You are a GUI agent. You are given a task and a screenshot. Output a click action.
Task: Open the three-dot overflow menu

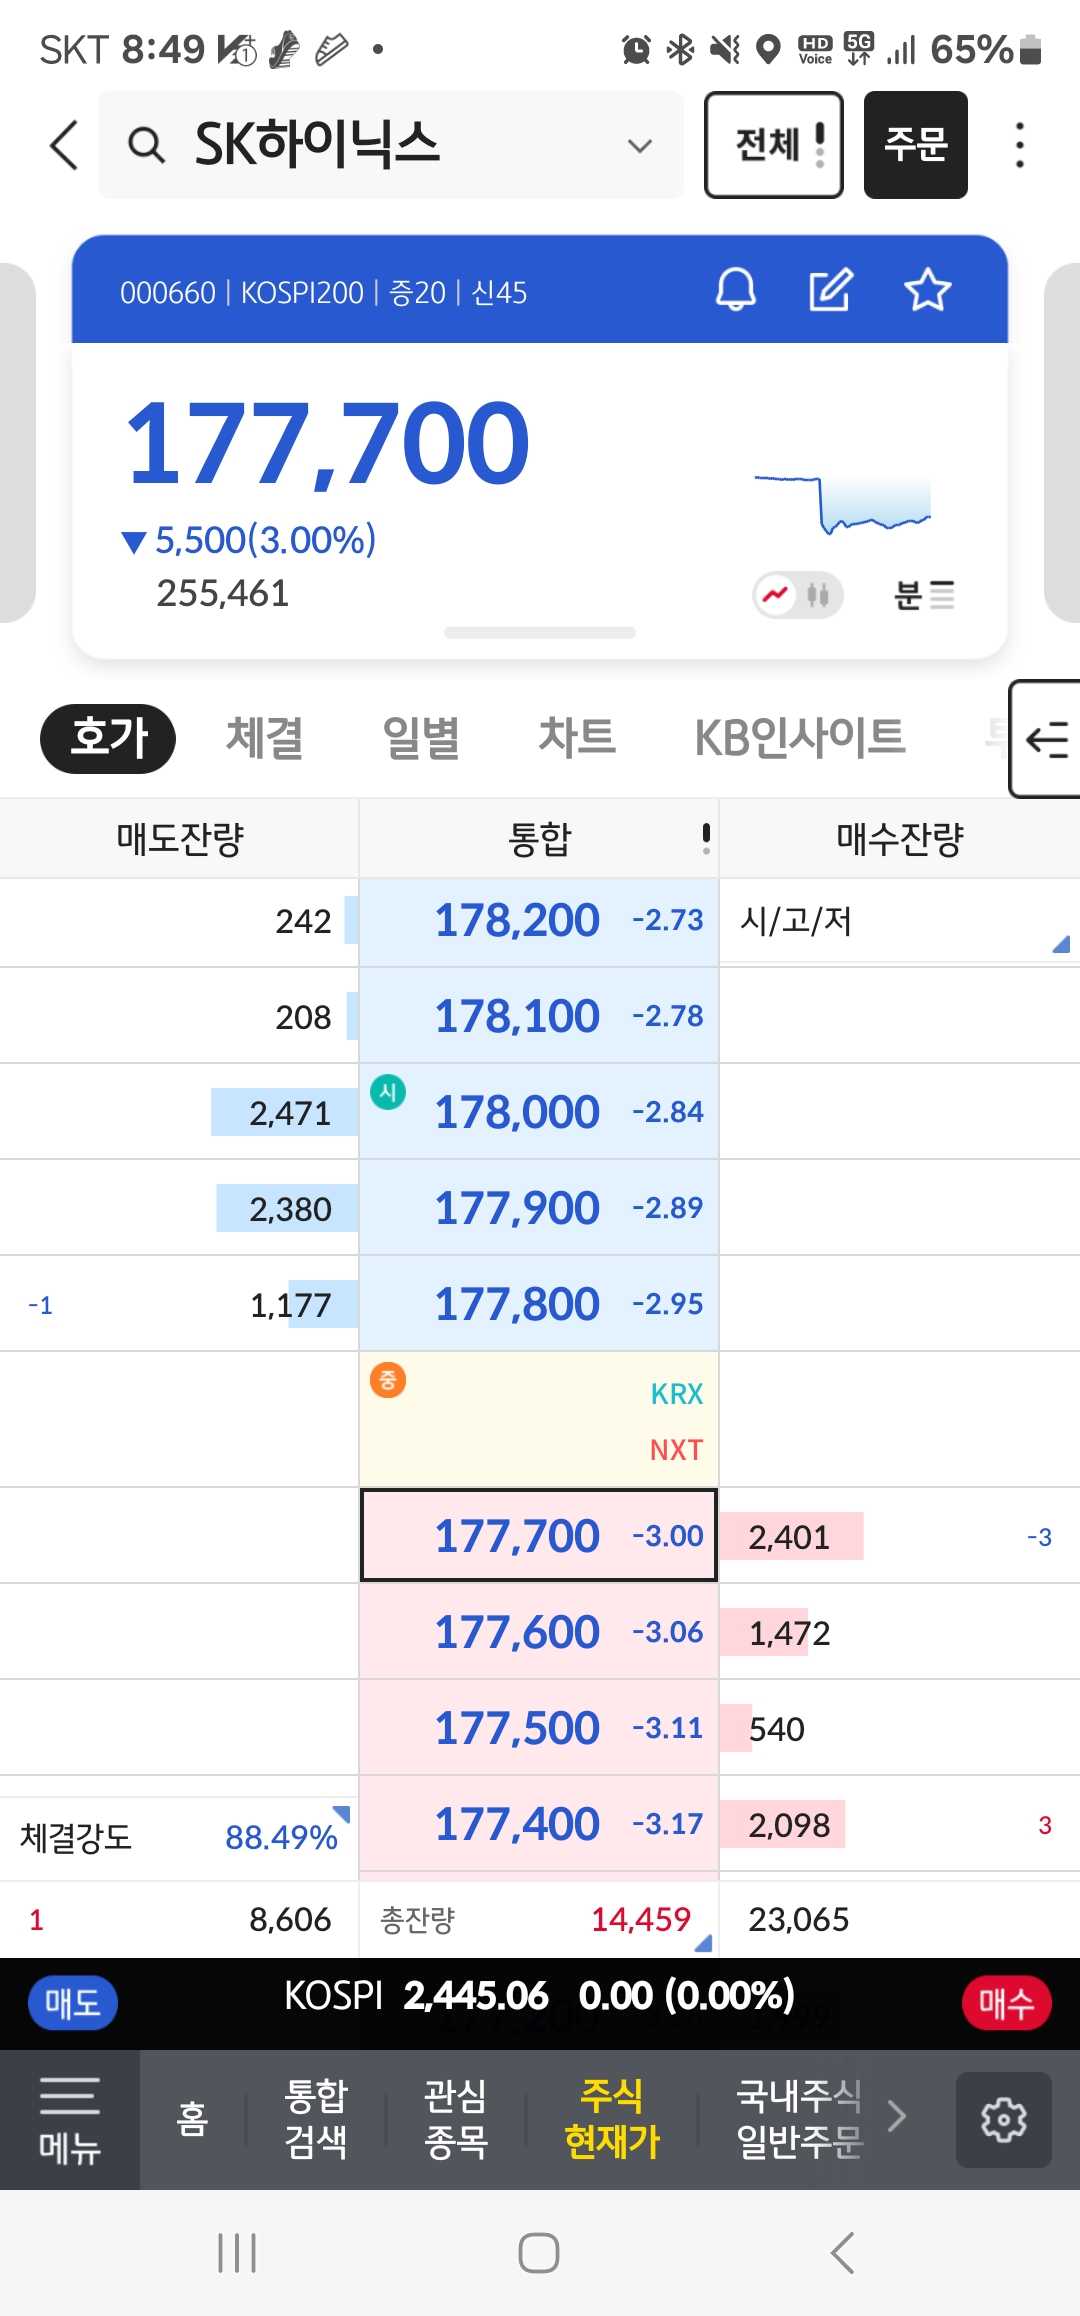pos(1020,145)
